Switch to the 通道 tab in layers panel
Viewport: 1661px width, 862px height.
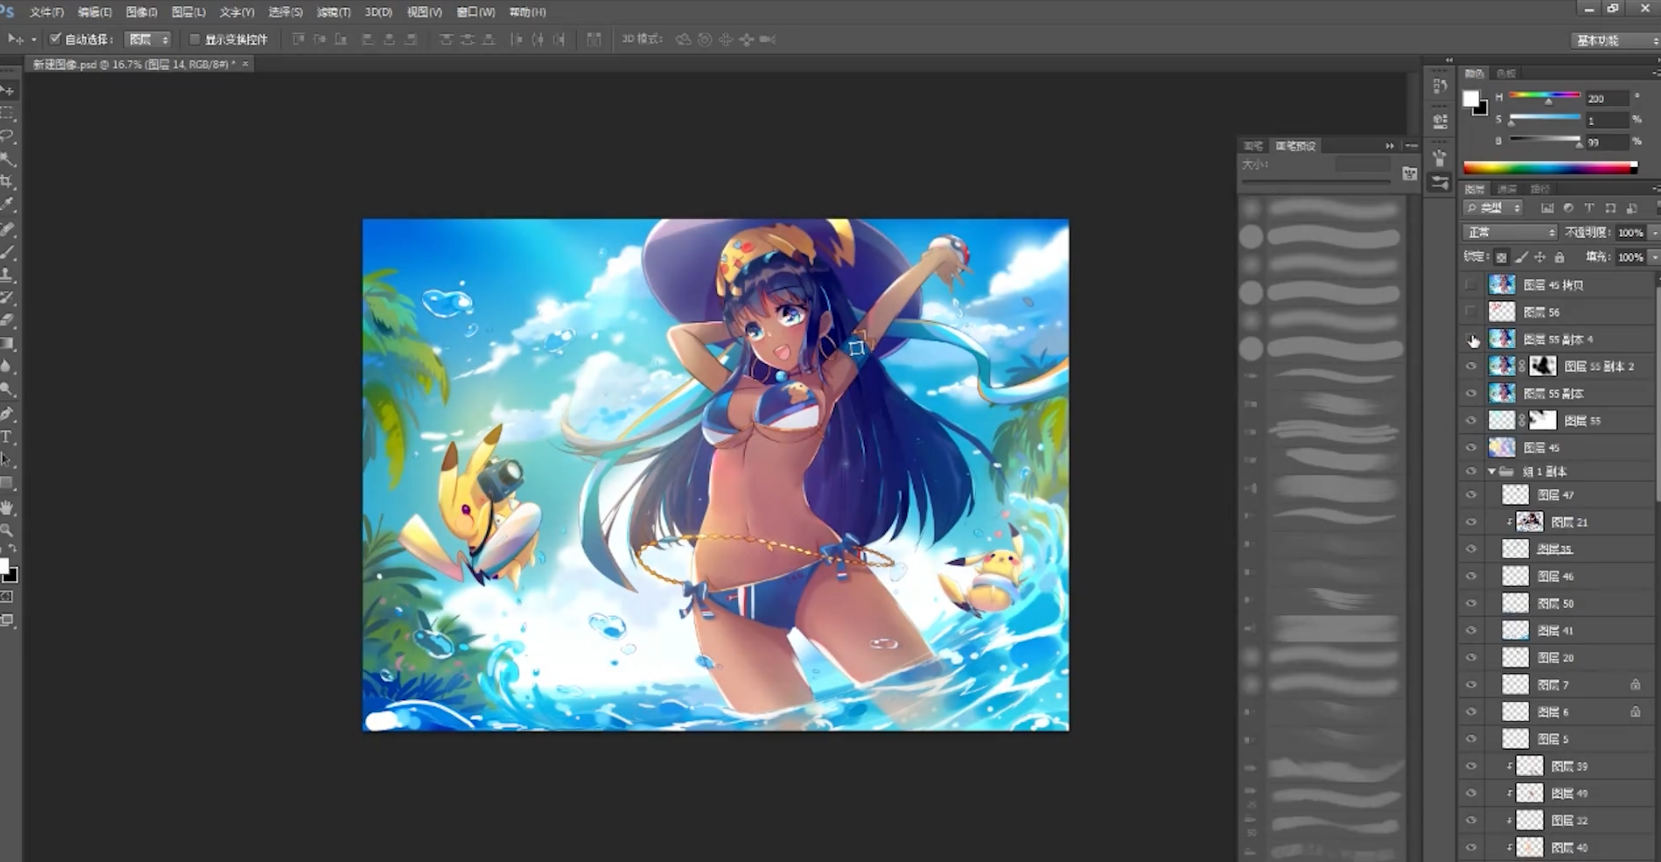pyautogui.click(x=1507, y=189)
